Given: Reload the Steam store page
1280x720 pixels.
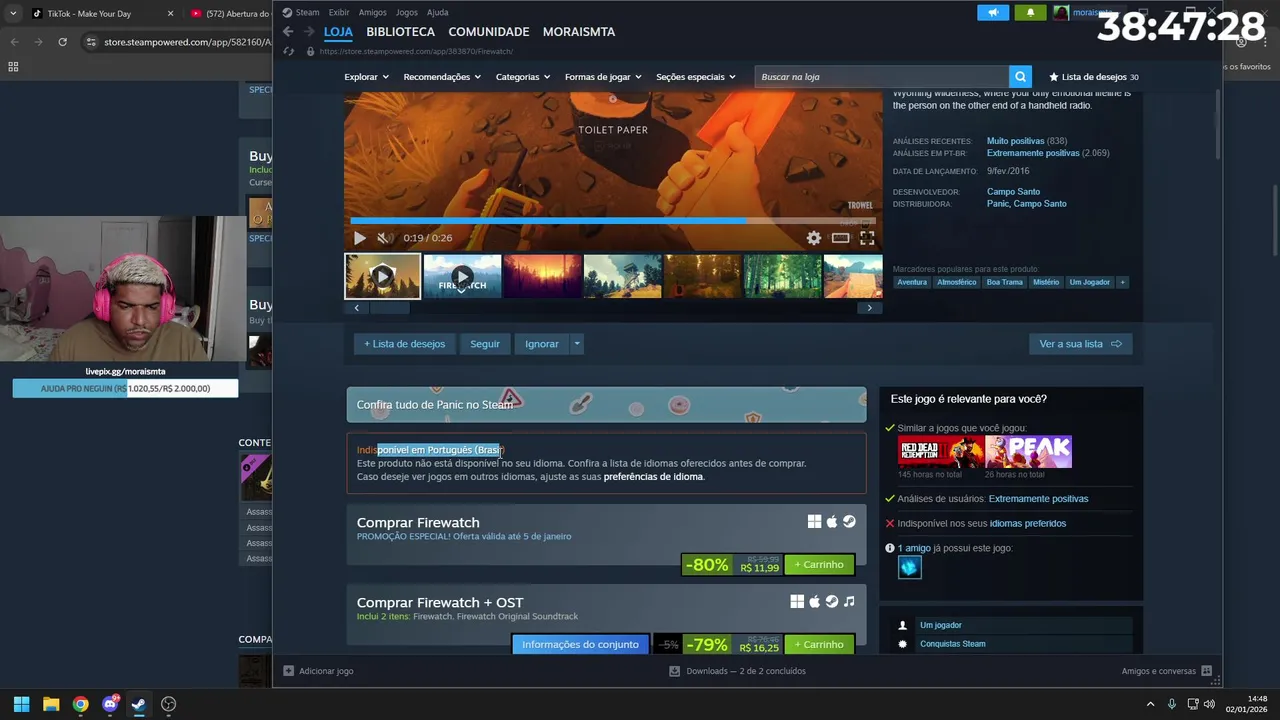Looking at the screenshot, I should (x=289, y=51).
